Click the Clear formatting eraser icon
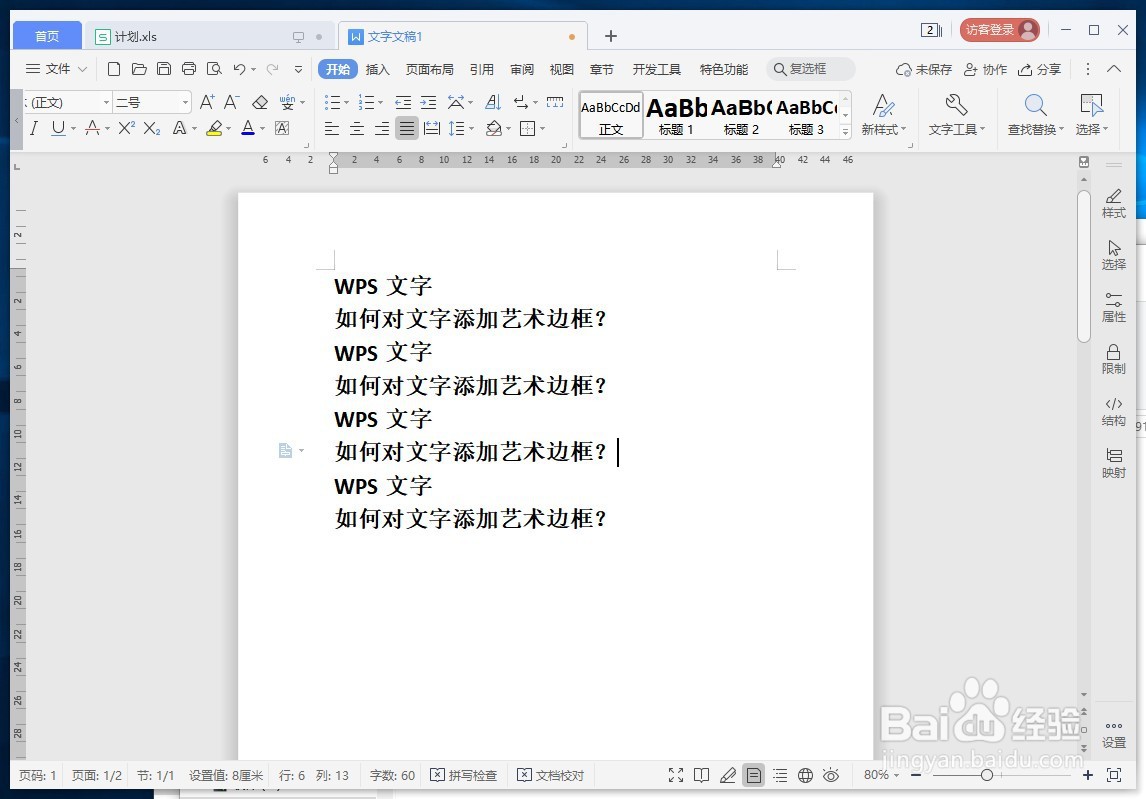 click(259, 102)
